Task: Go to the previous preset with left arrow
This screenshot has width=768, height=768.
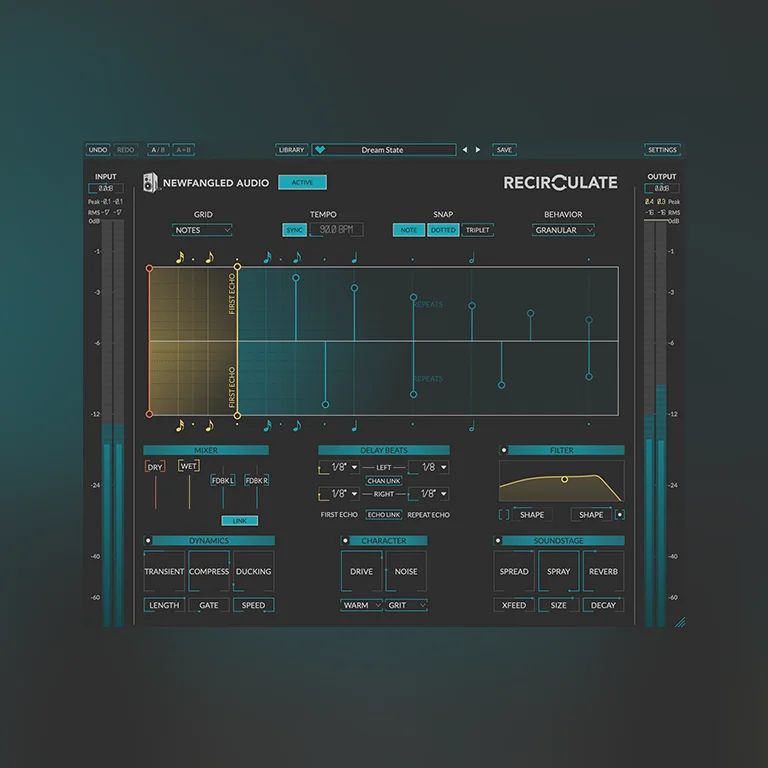Action: coord(464,149)
